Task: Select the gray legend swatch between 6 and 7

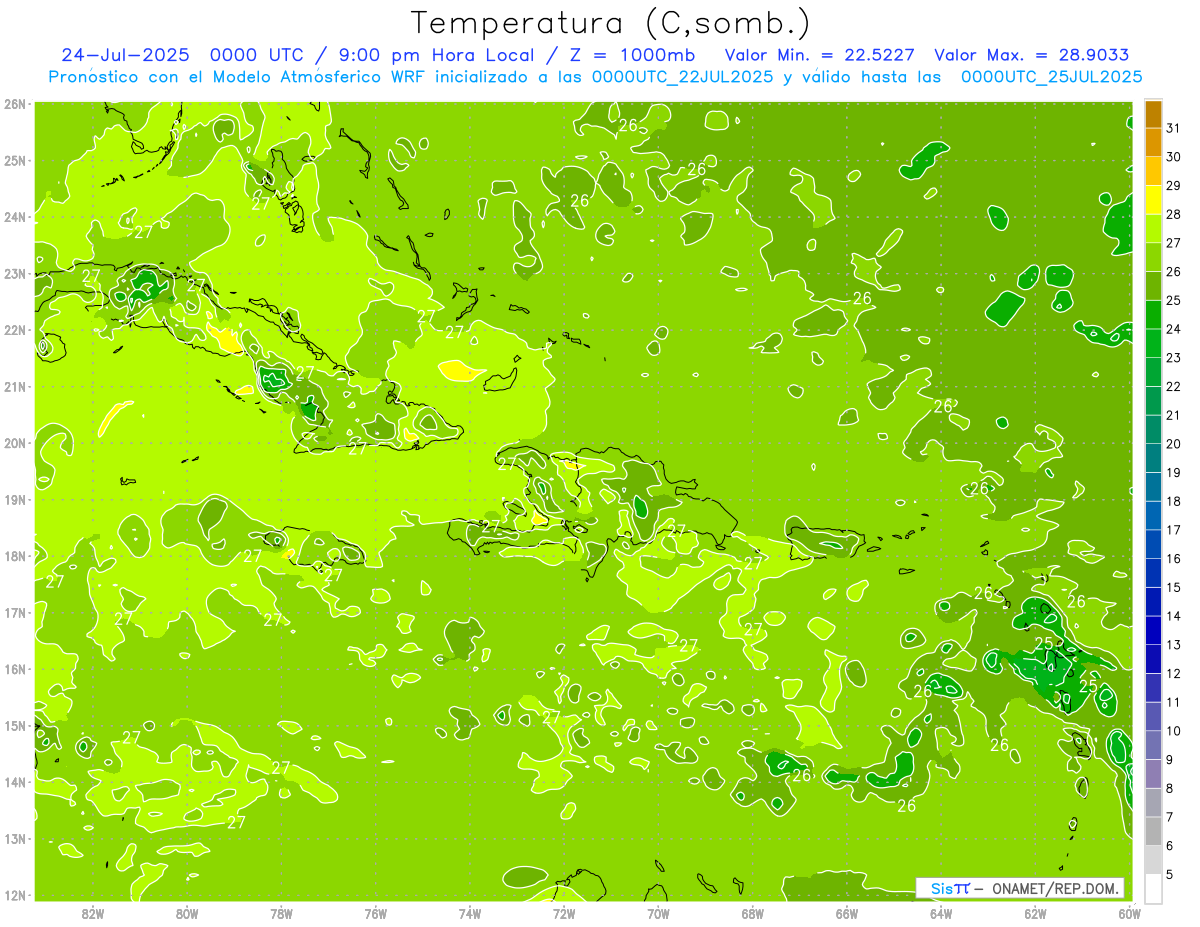Action: pos(1153,831)
